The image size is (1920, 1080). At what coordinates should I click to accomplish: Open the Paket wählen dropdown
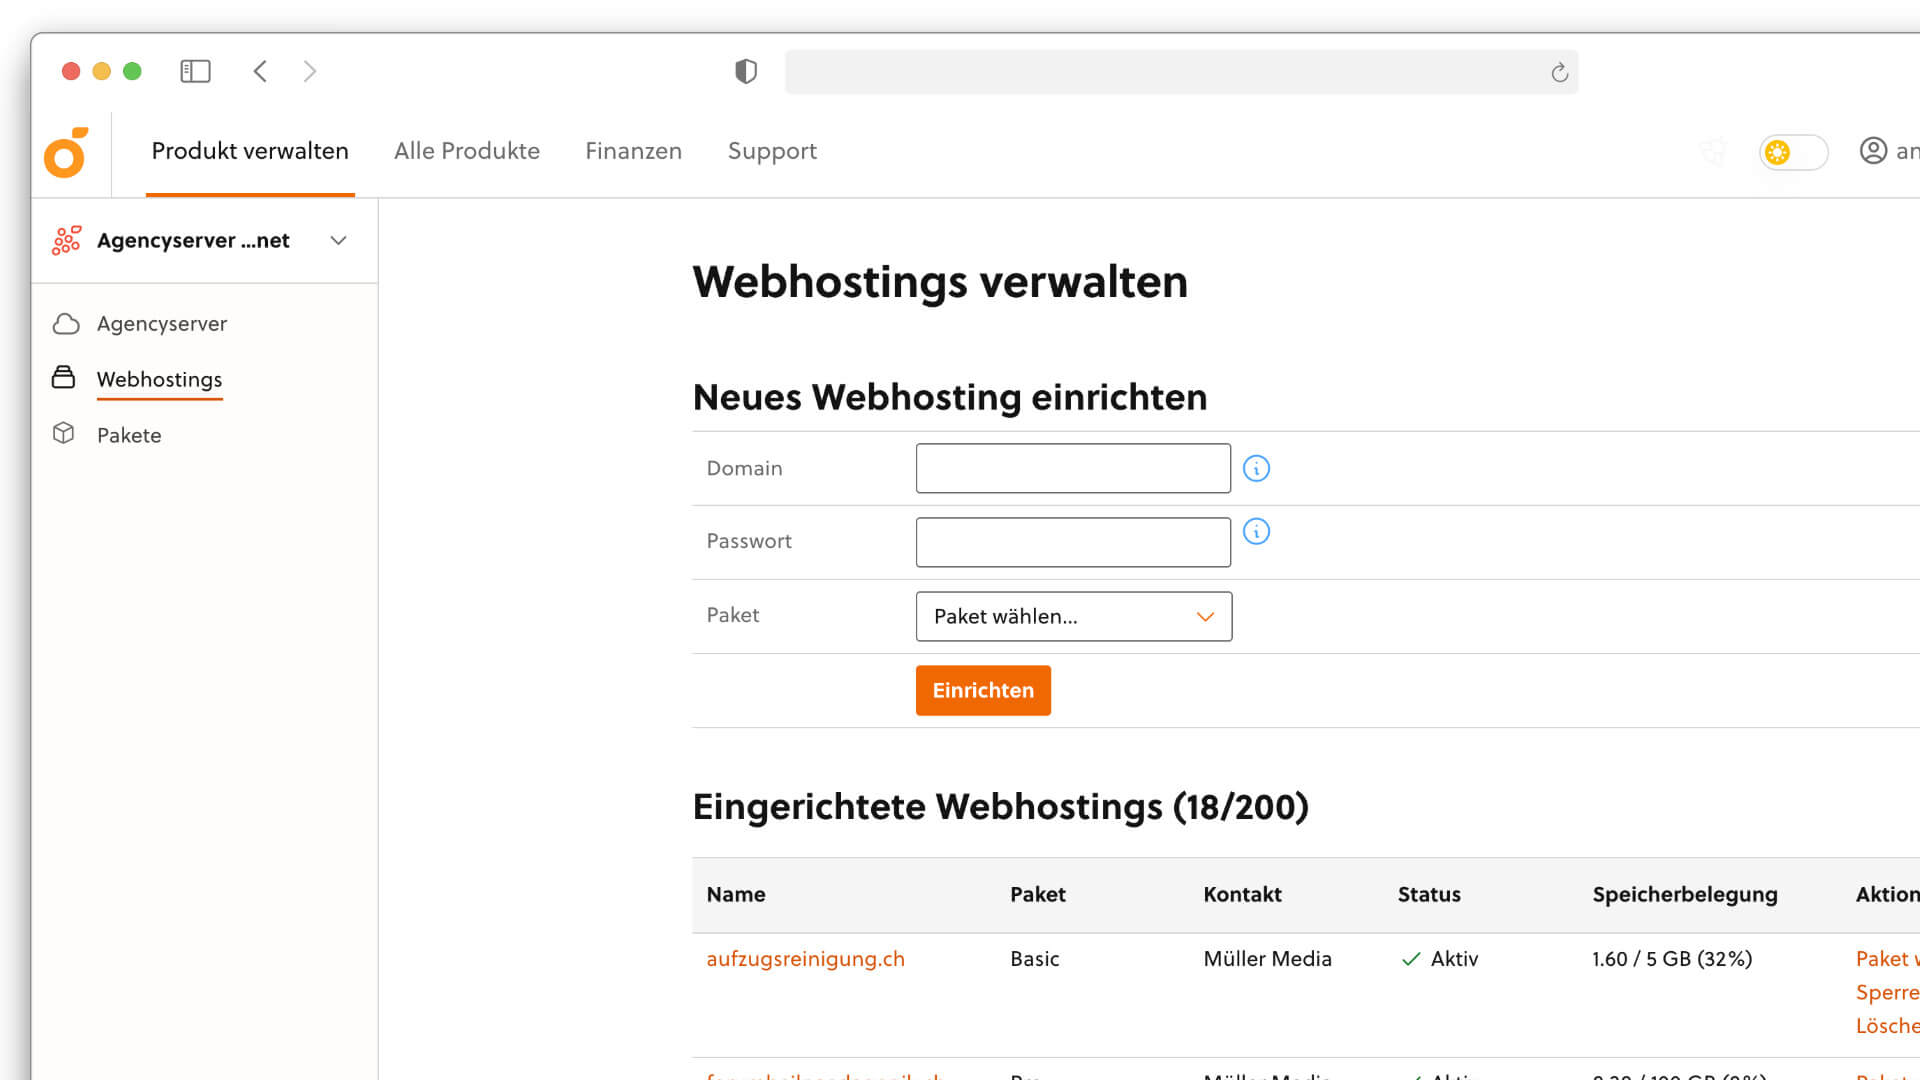1074,616
